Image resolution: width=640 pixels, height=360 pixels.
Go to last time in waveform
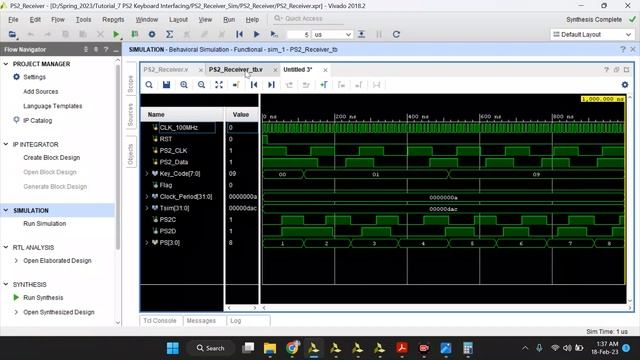click(271, 84)
